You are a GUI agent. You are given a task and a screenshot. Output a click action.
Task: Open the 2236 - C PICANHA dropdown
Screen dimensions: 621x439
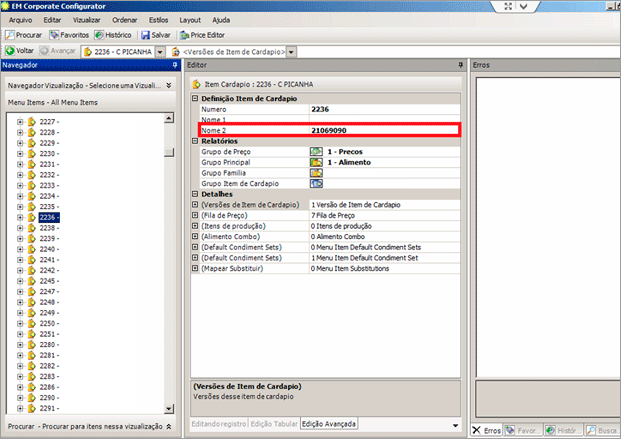pos(163,51)
